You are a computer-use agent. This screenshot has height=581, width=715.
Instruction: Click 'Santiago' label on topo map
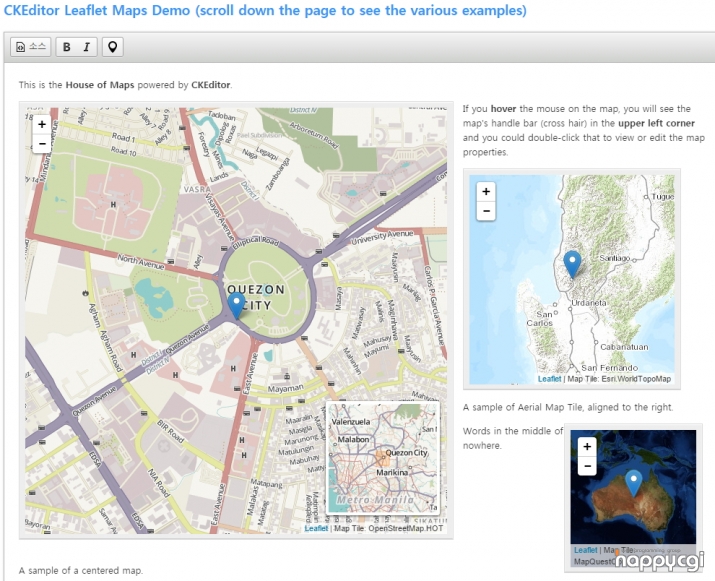tap(615, 258)
